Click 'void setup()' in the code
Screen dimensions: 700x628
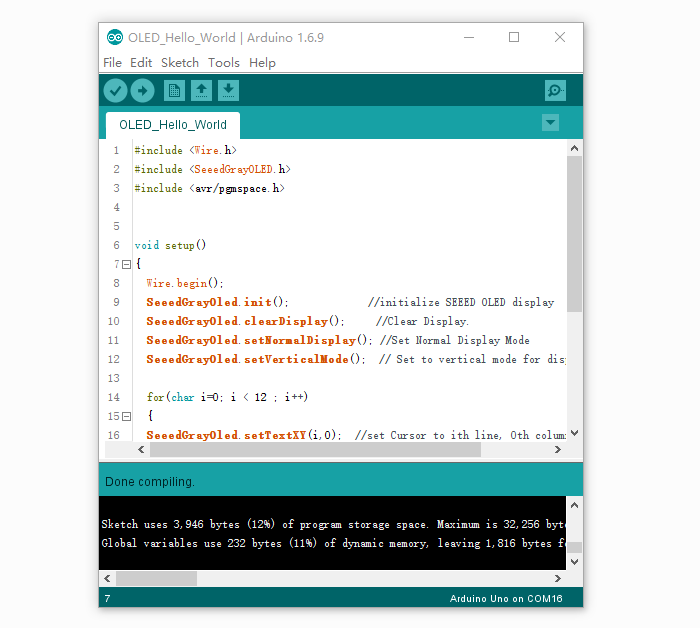pos(170,245)
